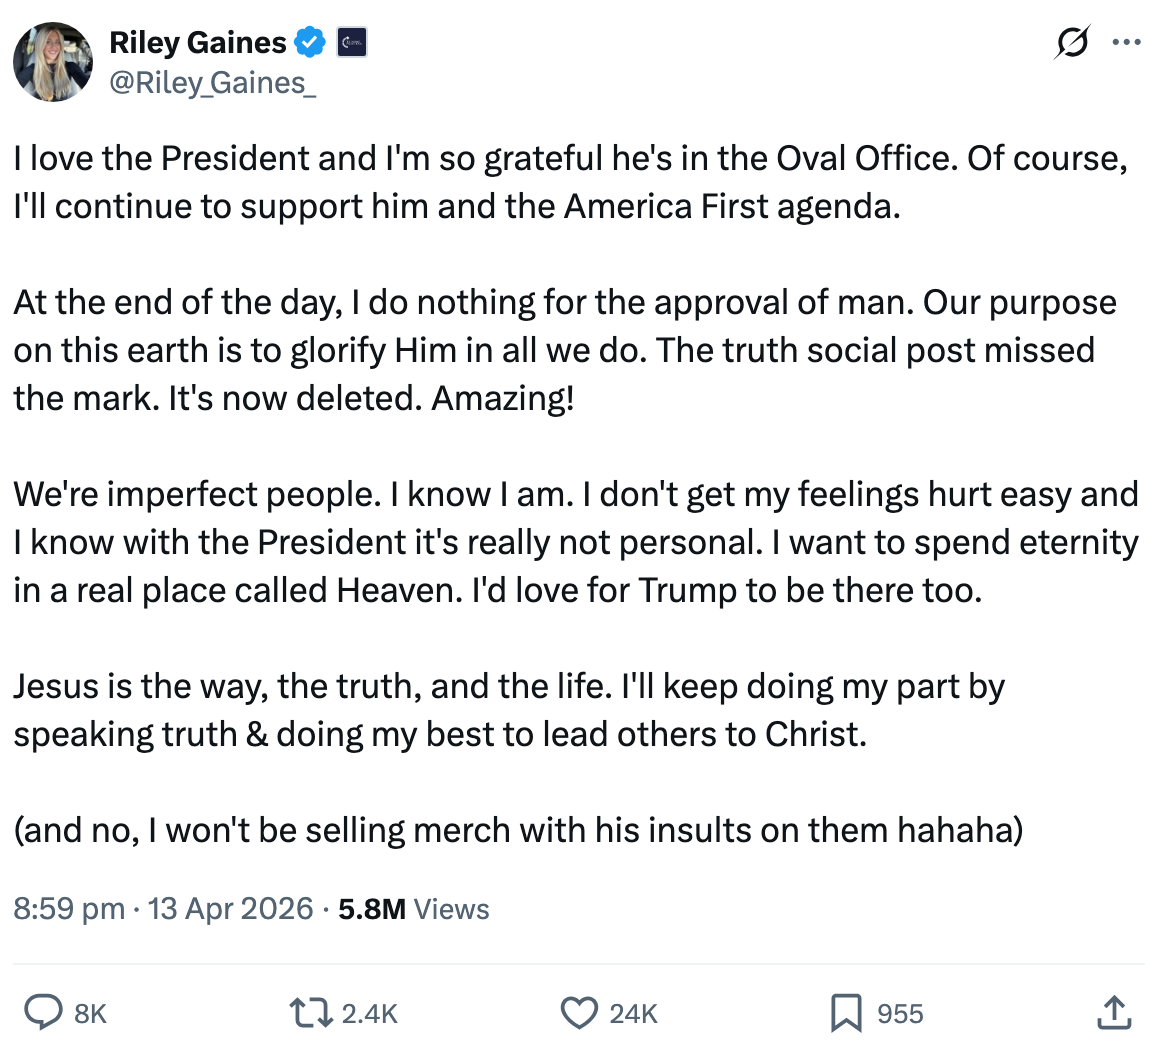This screenshot has width=1160, height=1056.
Task: Click the affiliation badge beside the name
Action: 351,43
